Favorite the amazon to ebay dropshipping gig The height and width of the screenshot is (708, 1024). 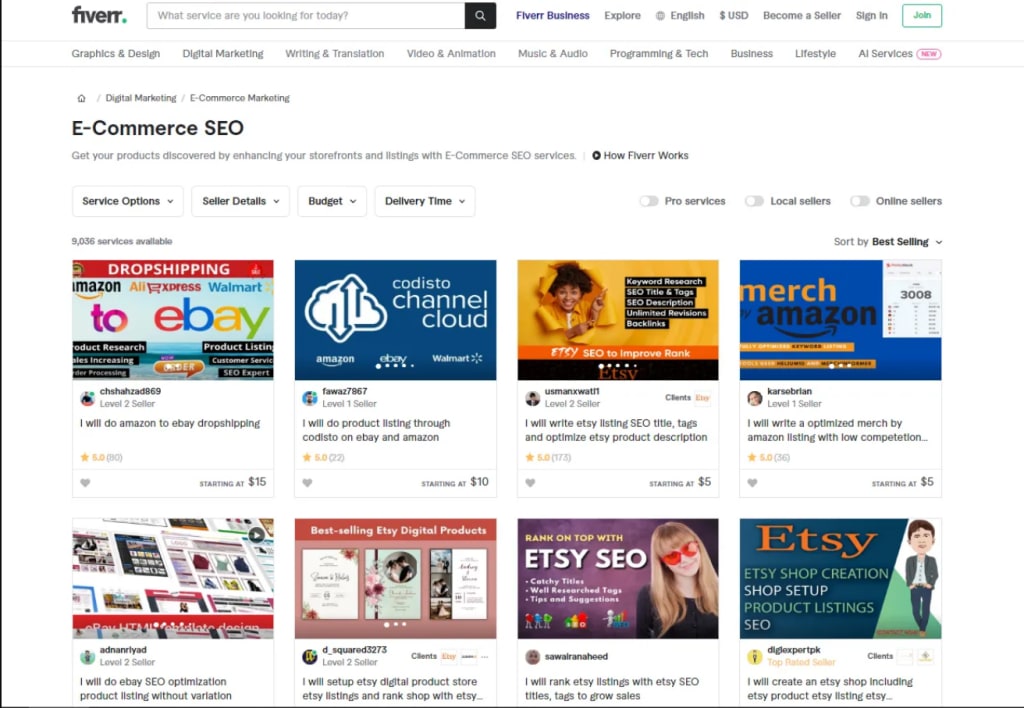pos(85,483)
